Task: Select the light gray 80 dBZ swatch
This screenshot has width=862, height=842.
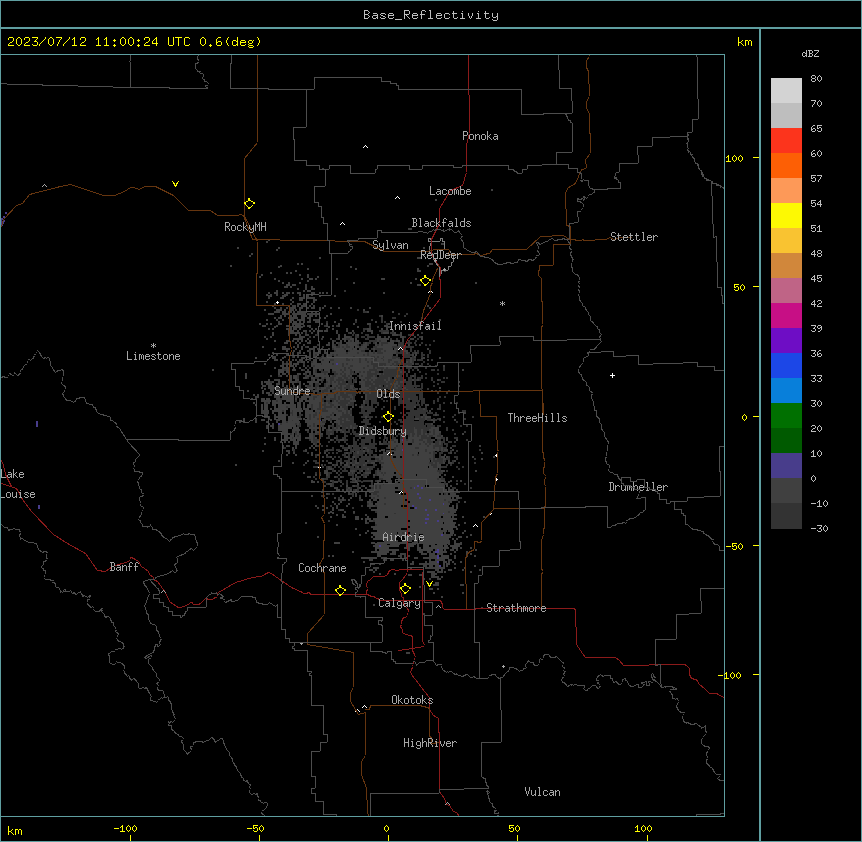Action: click(x=786, y=90)
